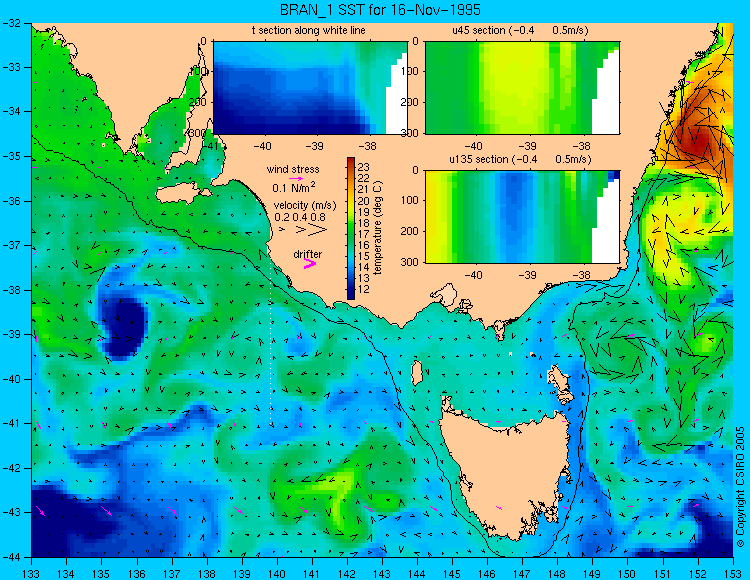Click the 133 longitude axis label

31,574
